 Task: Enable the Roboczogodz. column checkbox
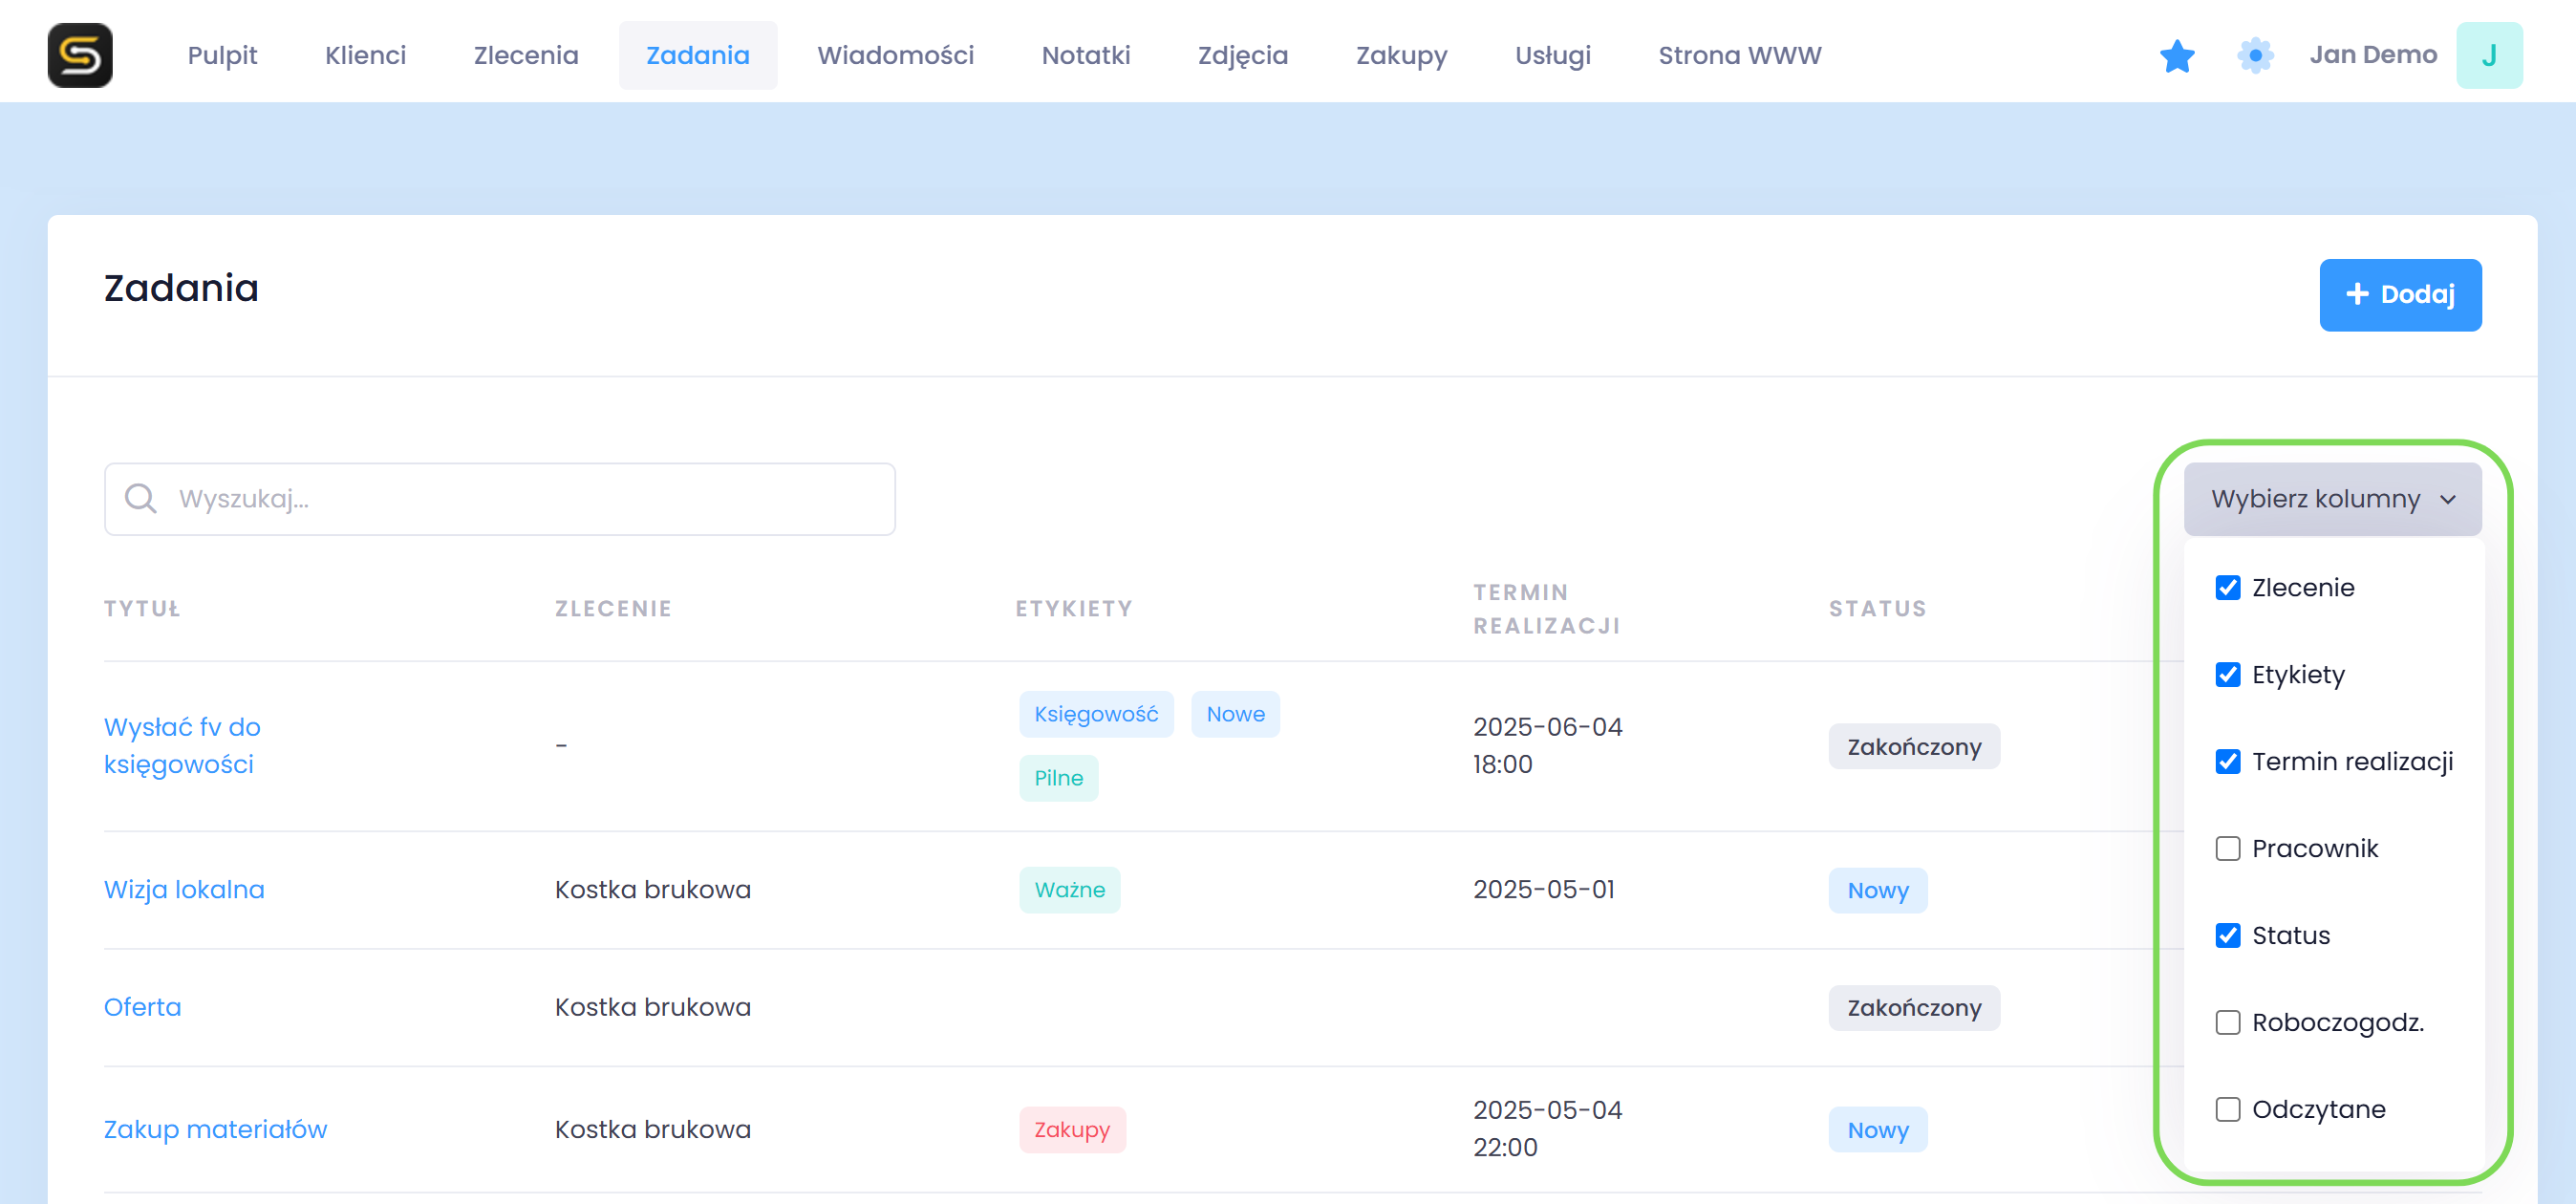(x=2227, y=1022)
